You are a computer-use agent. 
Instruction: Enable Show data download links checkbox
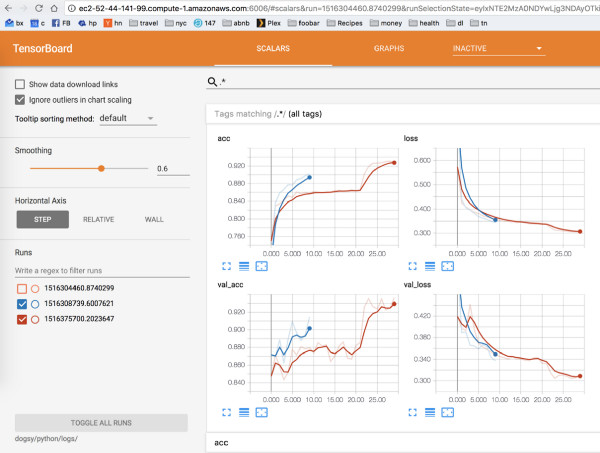pos(21,84)
